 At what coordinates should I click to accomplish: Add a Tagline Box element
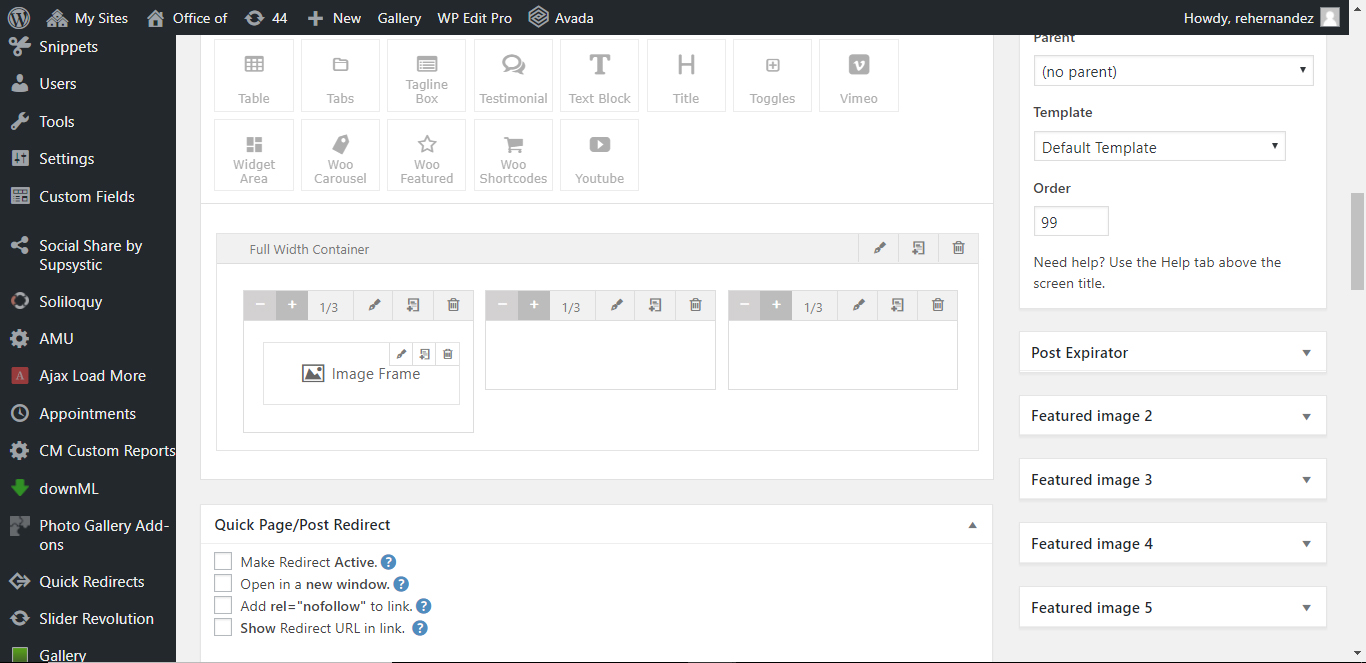pos(427,75)
